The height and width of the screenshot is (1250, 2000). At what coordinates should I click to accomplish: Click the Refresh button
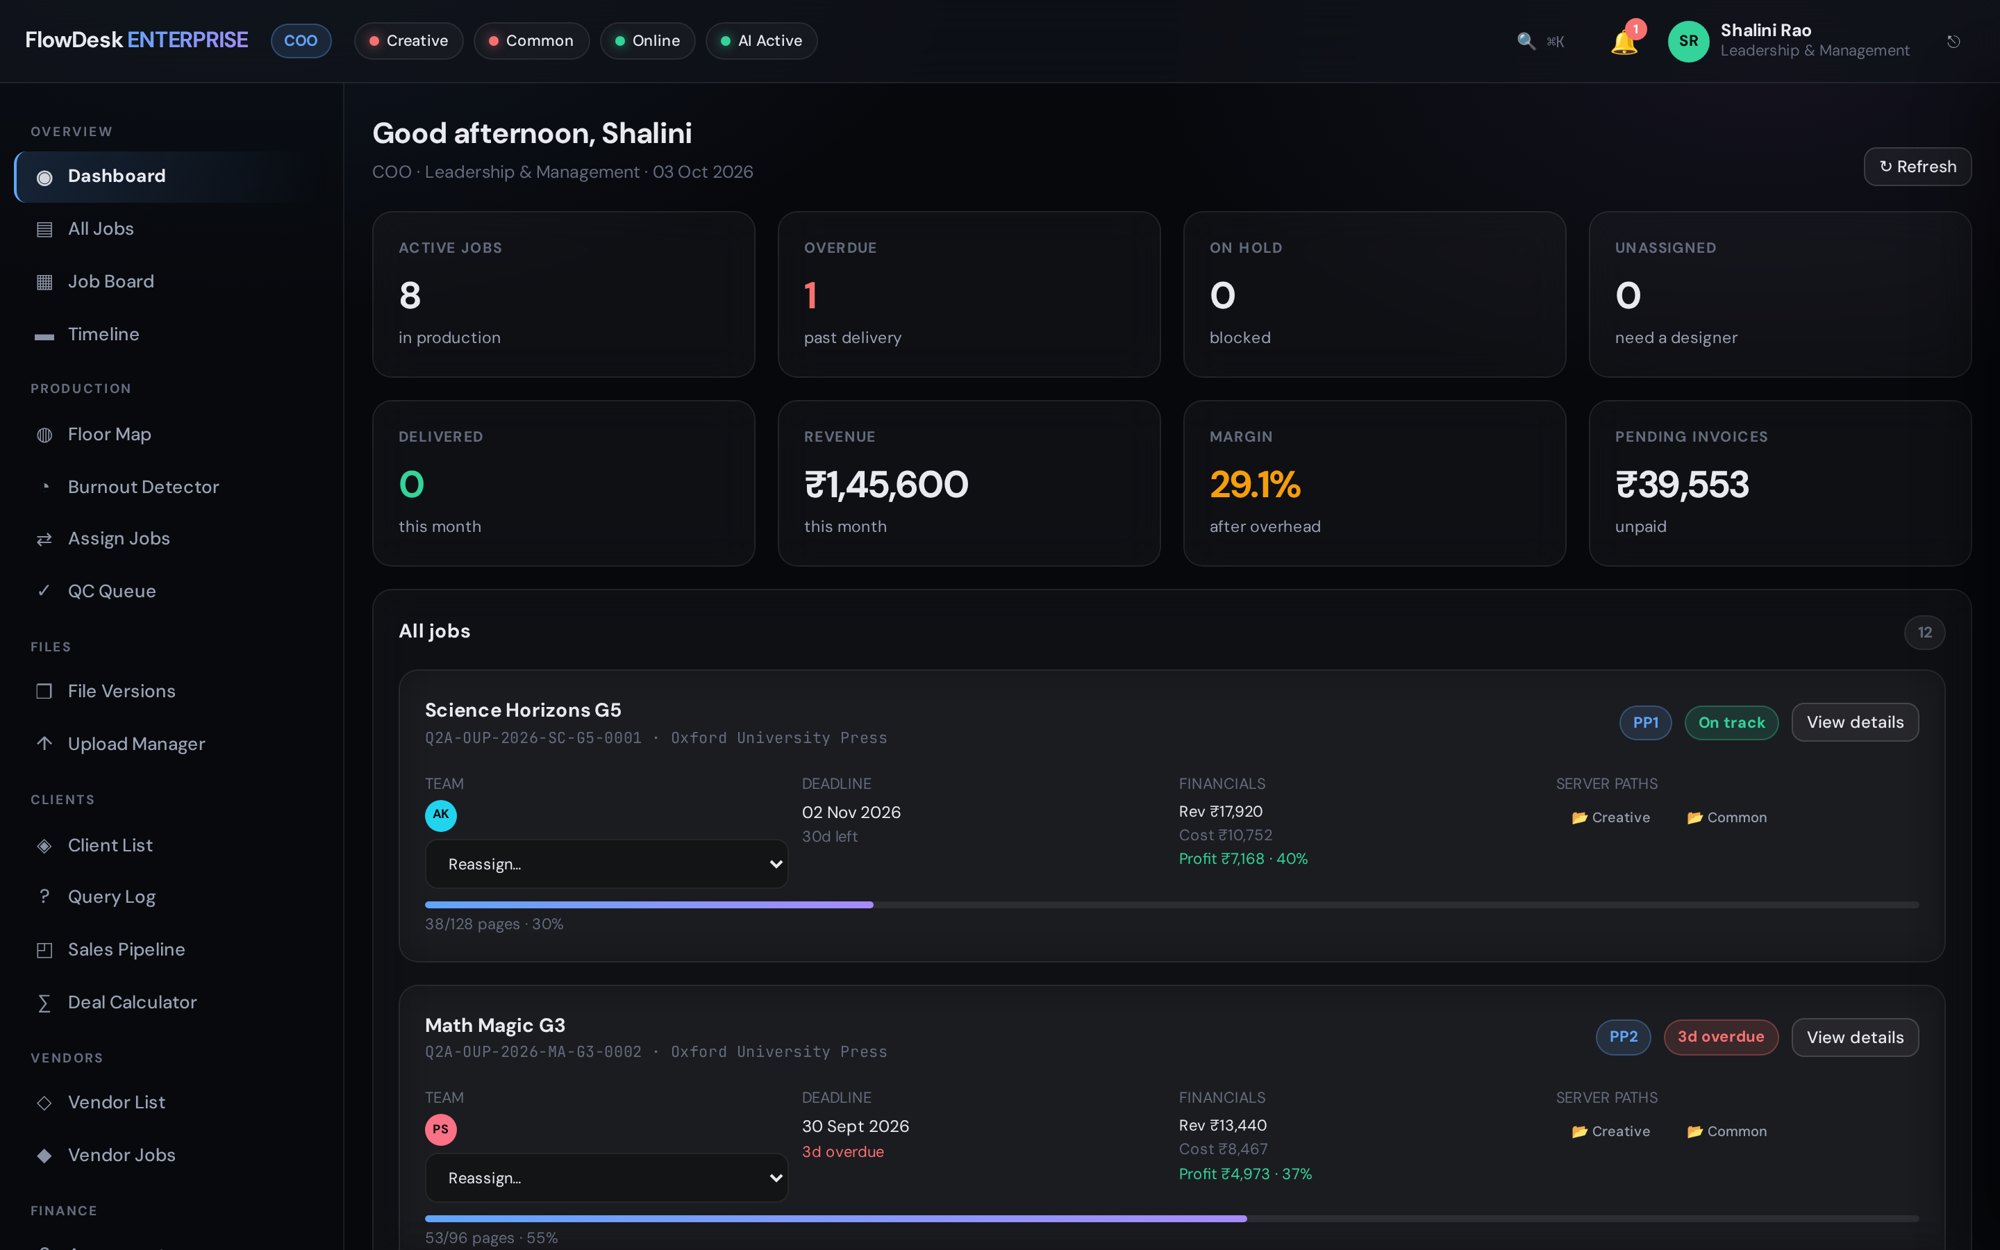(x=1917, y=166)
